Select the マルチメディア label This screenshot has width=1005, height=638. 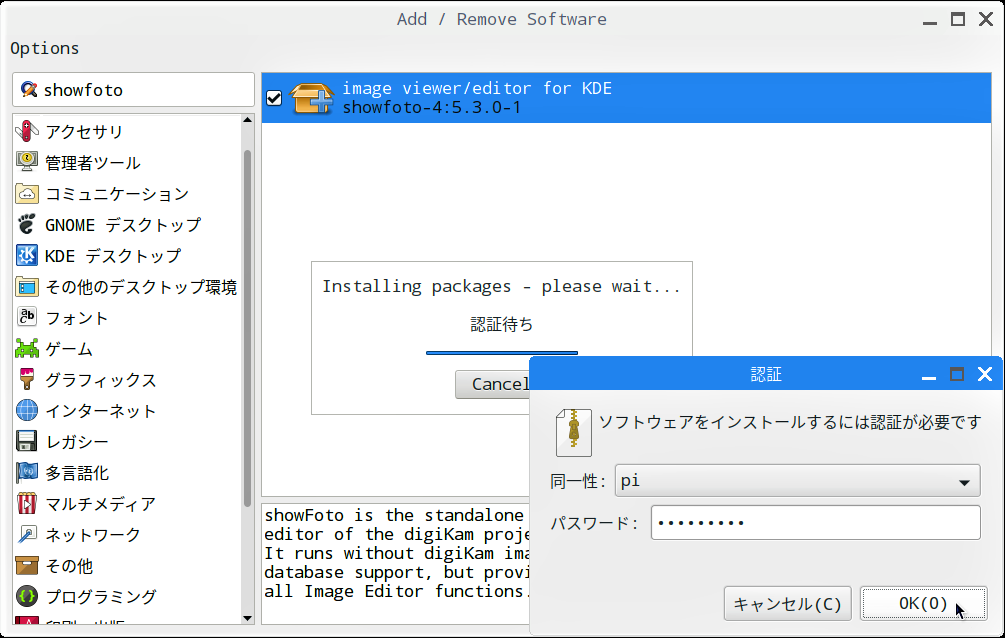[x=101, y=504]
